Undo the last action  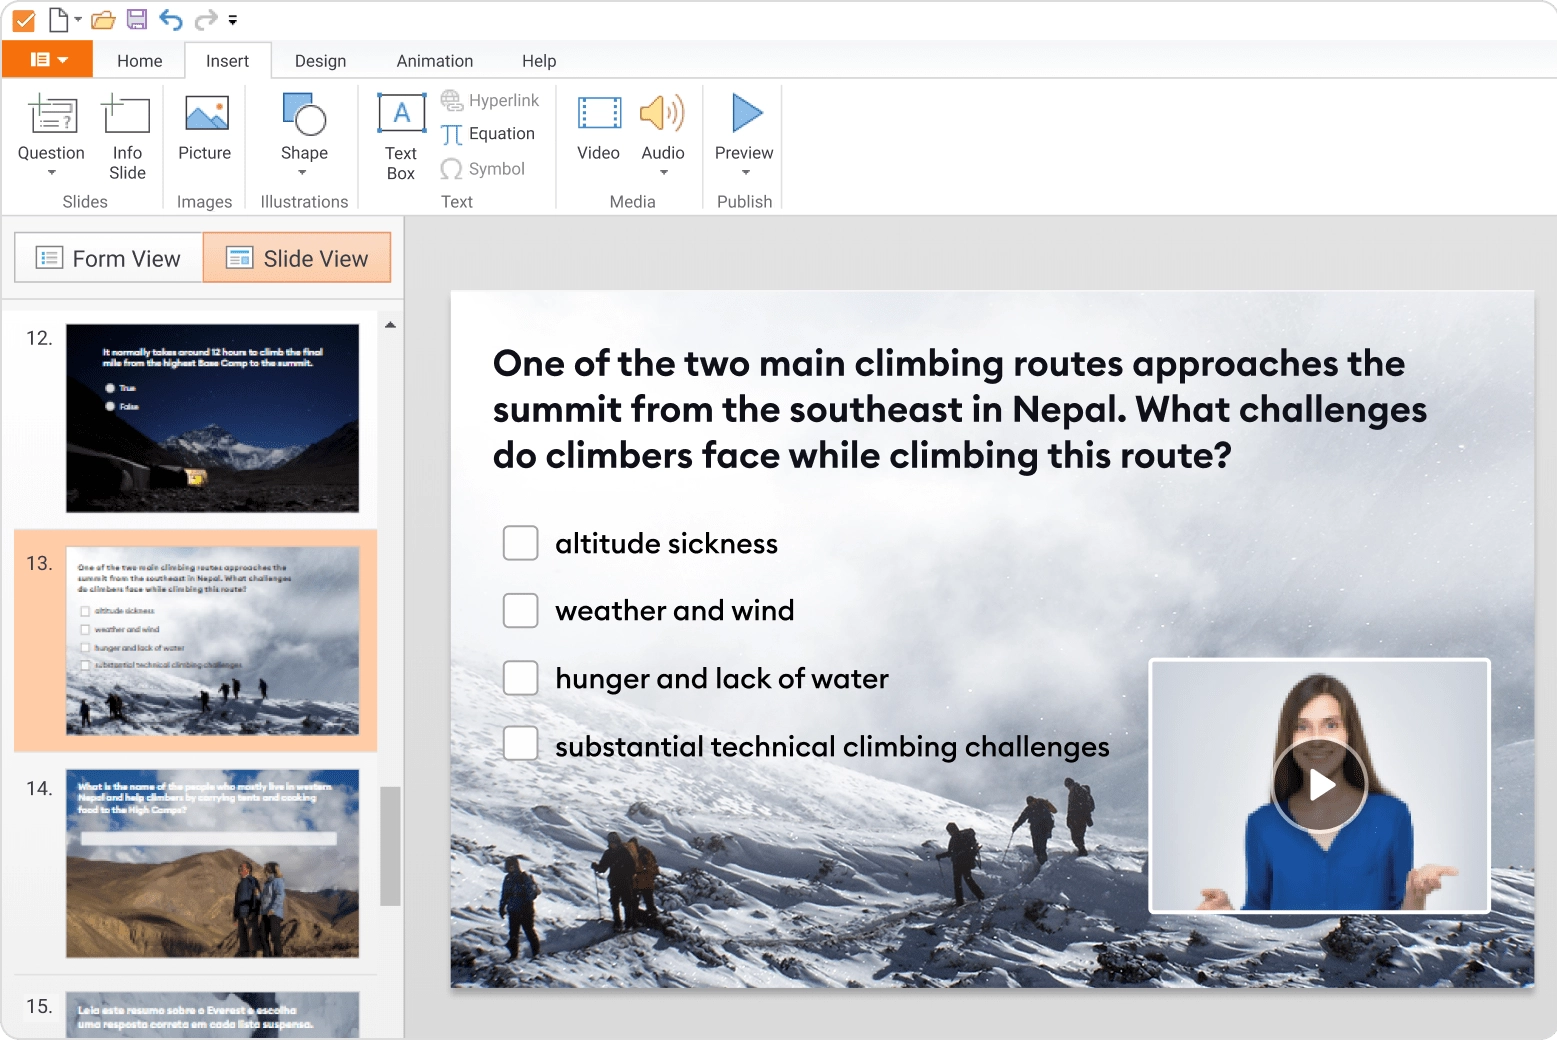[171, 19]
